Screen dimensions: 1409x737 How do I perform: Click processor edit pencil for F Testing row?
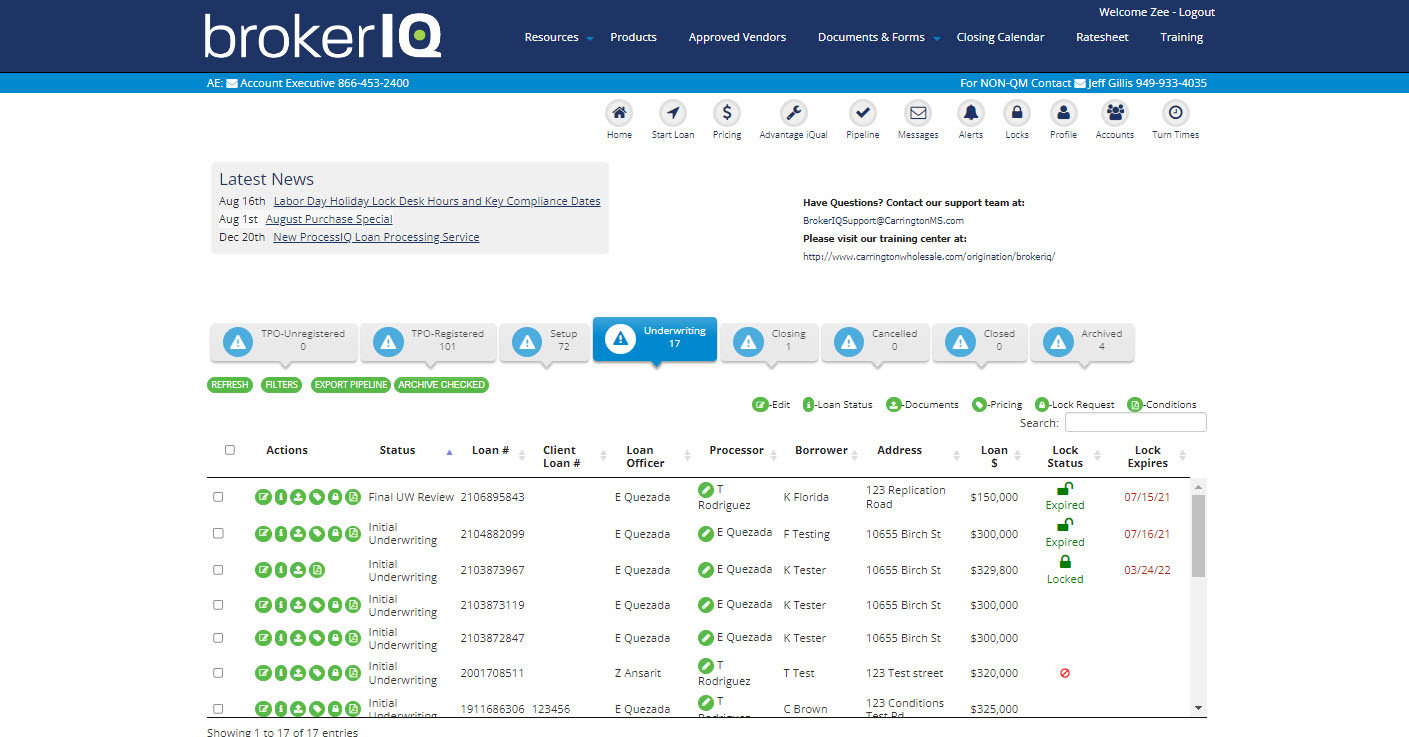[x=706, y=534]
